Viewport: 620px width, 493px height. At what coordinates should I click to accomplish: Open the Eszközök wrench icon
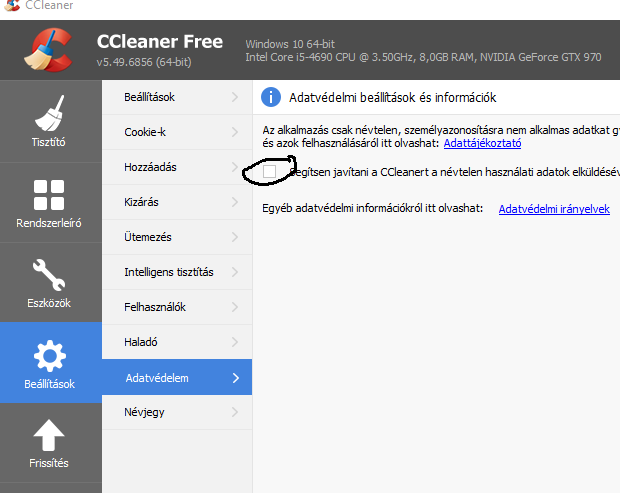coord(49,275)
